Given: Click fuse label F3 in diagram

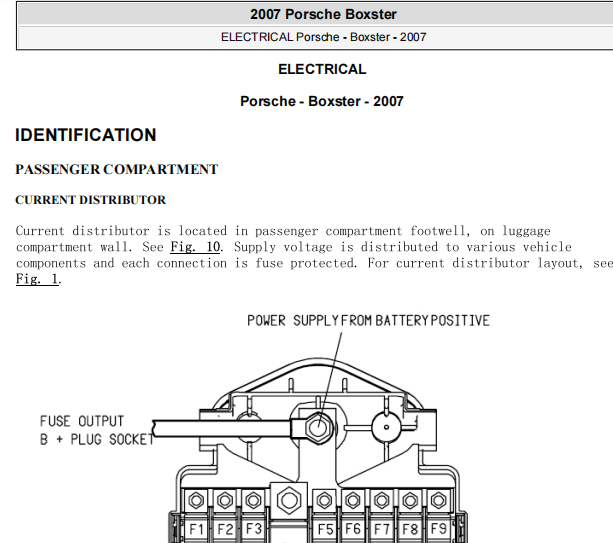Looking at the screenshot, I should (253, 529).
